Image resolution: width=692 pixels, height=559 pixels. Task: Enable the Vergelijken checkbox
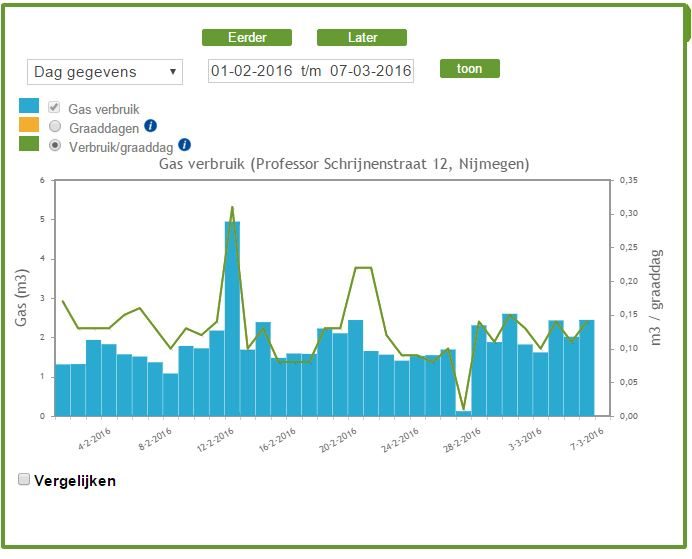(24, 479)
